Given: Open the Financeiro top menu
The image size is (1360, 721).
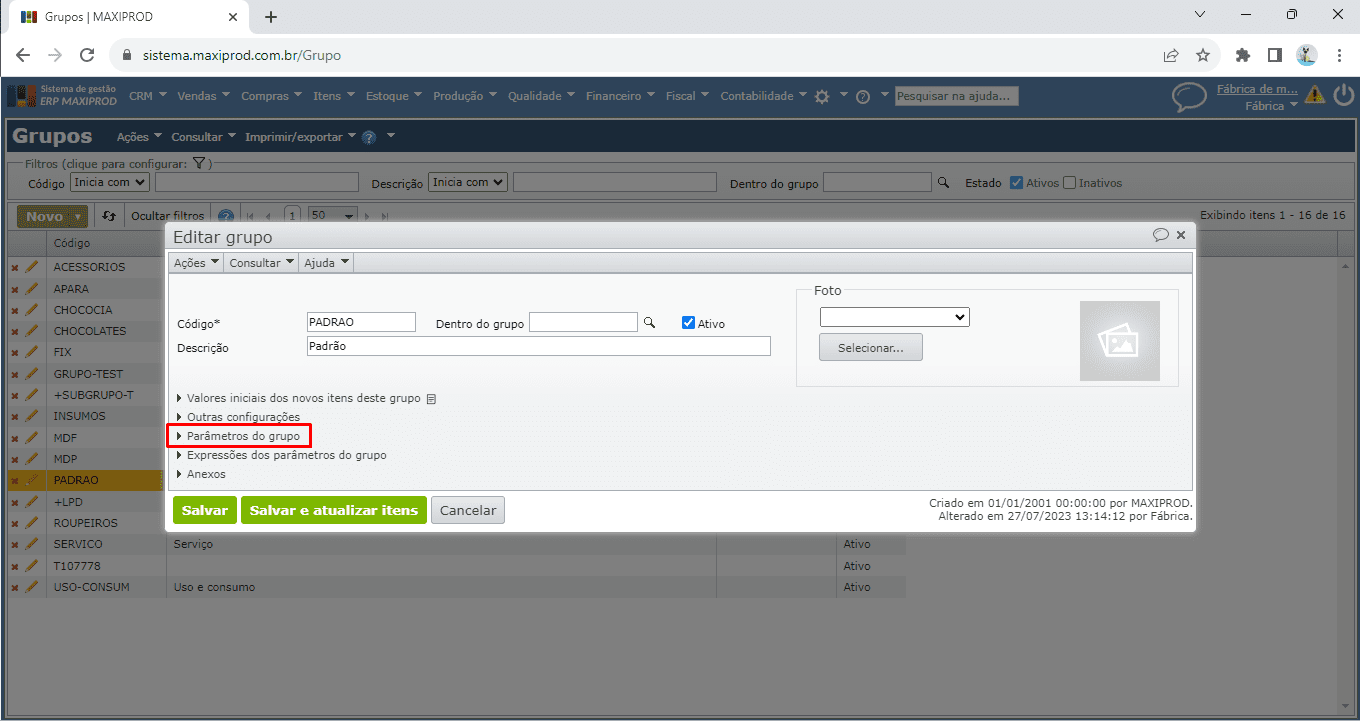Looking at the screenshot, I should tap(620, 96).
